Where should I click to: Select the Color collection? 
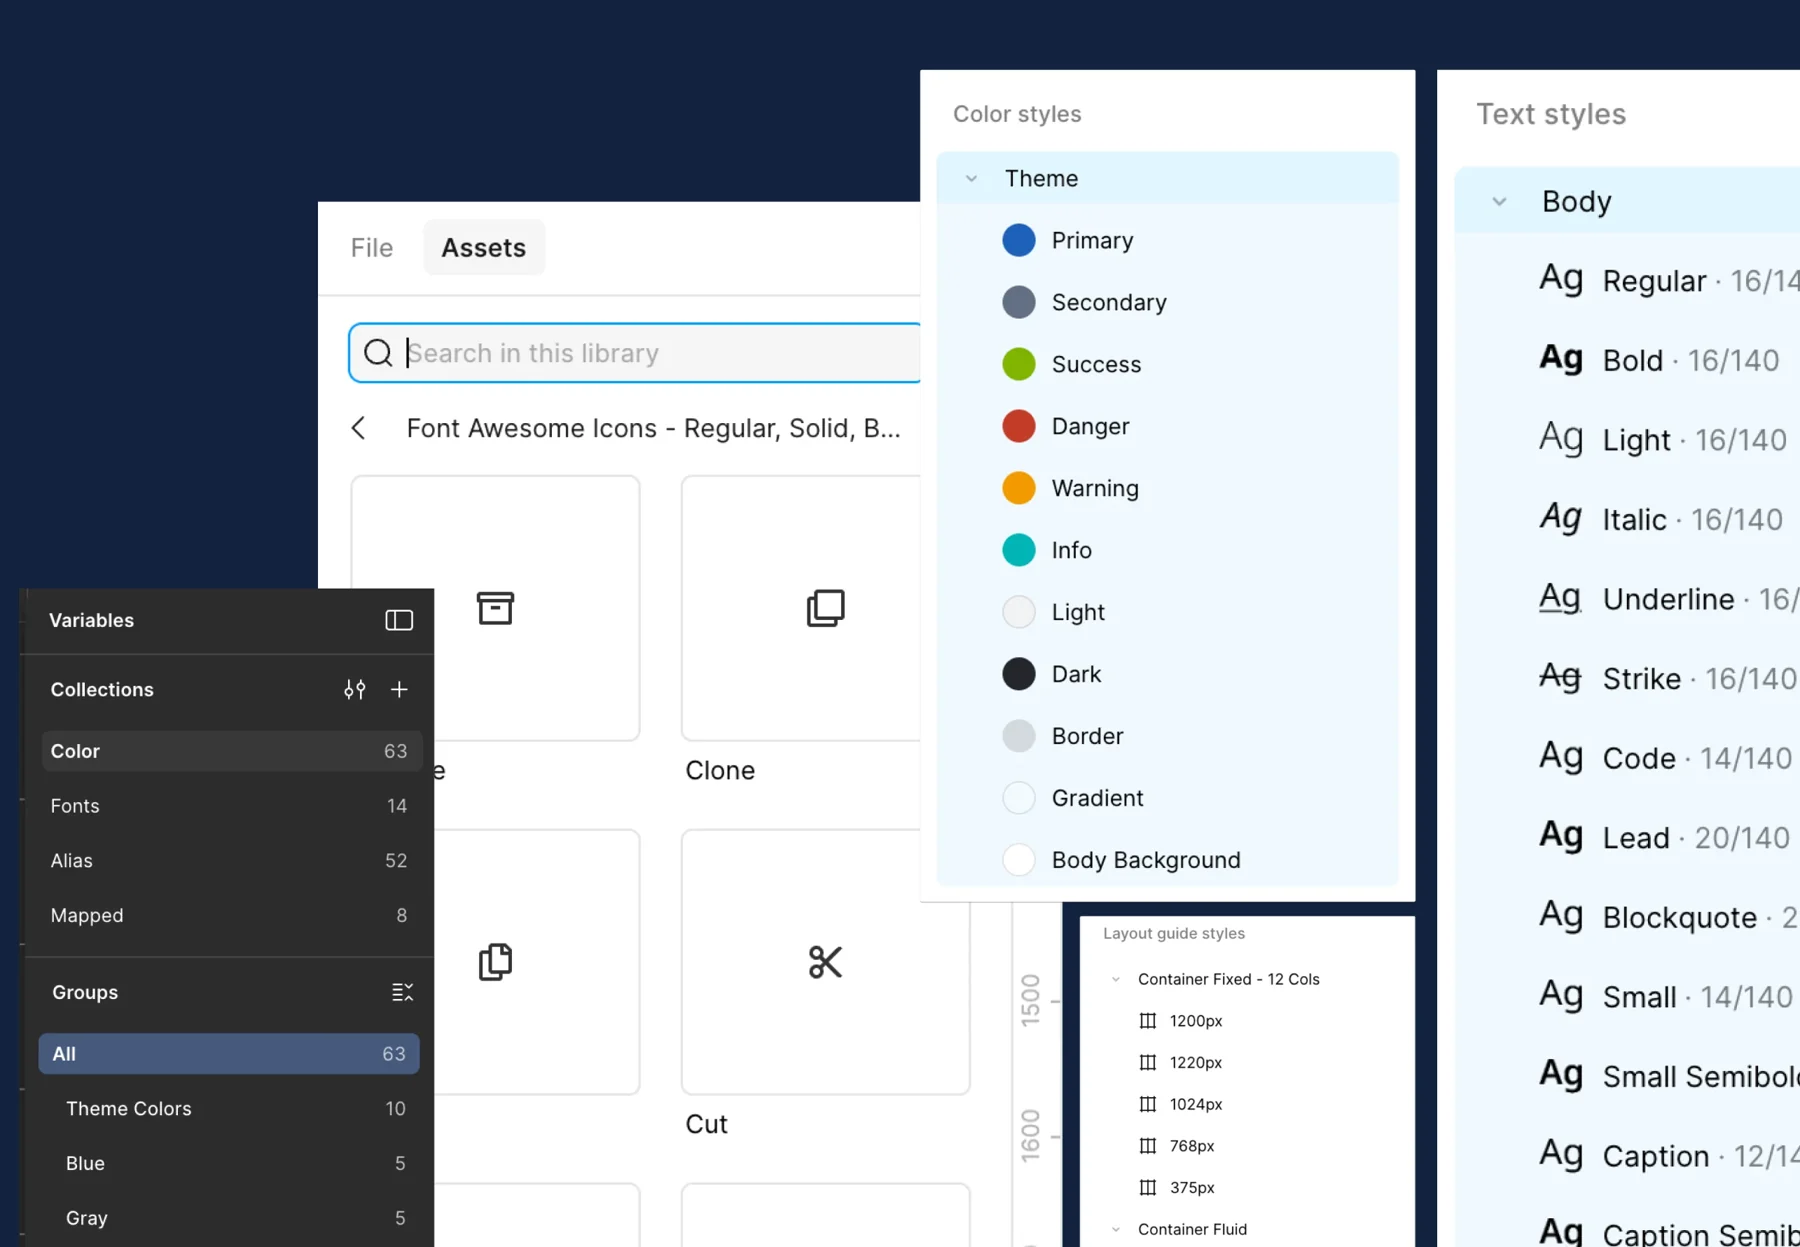pos(231,751)
